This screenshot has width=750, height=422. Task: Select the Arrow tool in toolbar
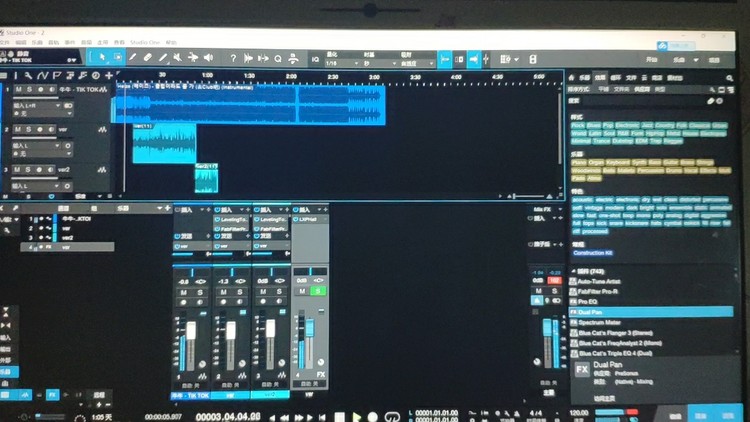[x=101, y=58]
